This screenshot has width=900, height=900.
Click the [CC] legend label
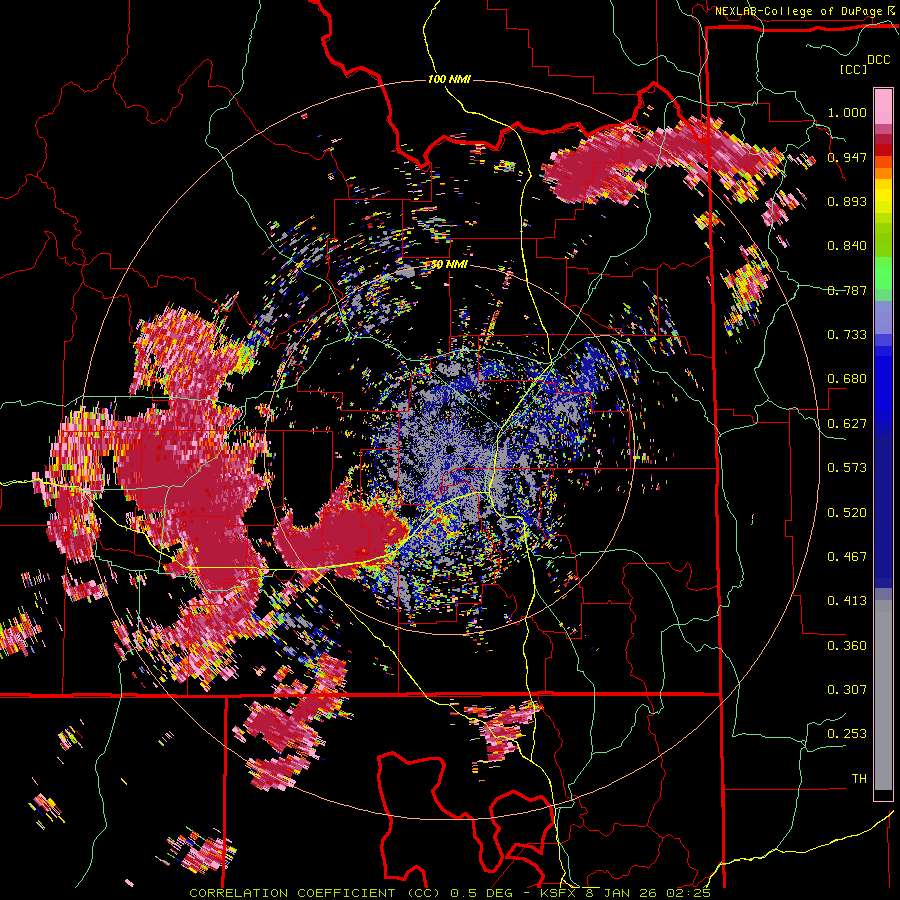(853, 69)
